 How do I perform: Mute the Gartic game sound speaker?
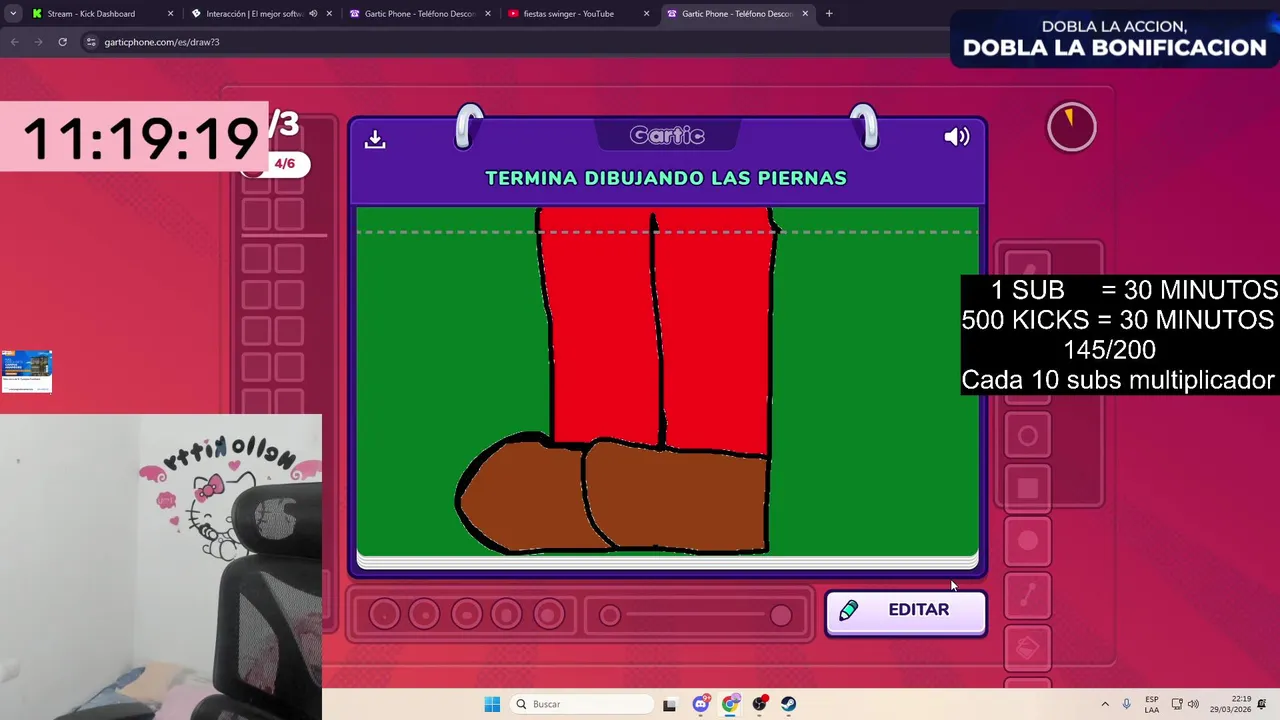956,137
